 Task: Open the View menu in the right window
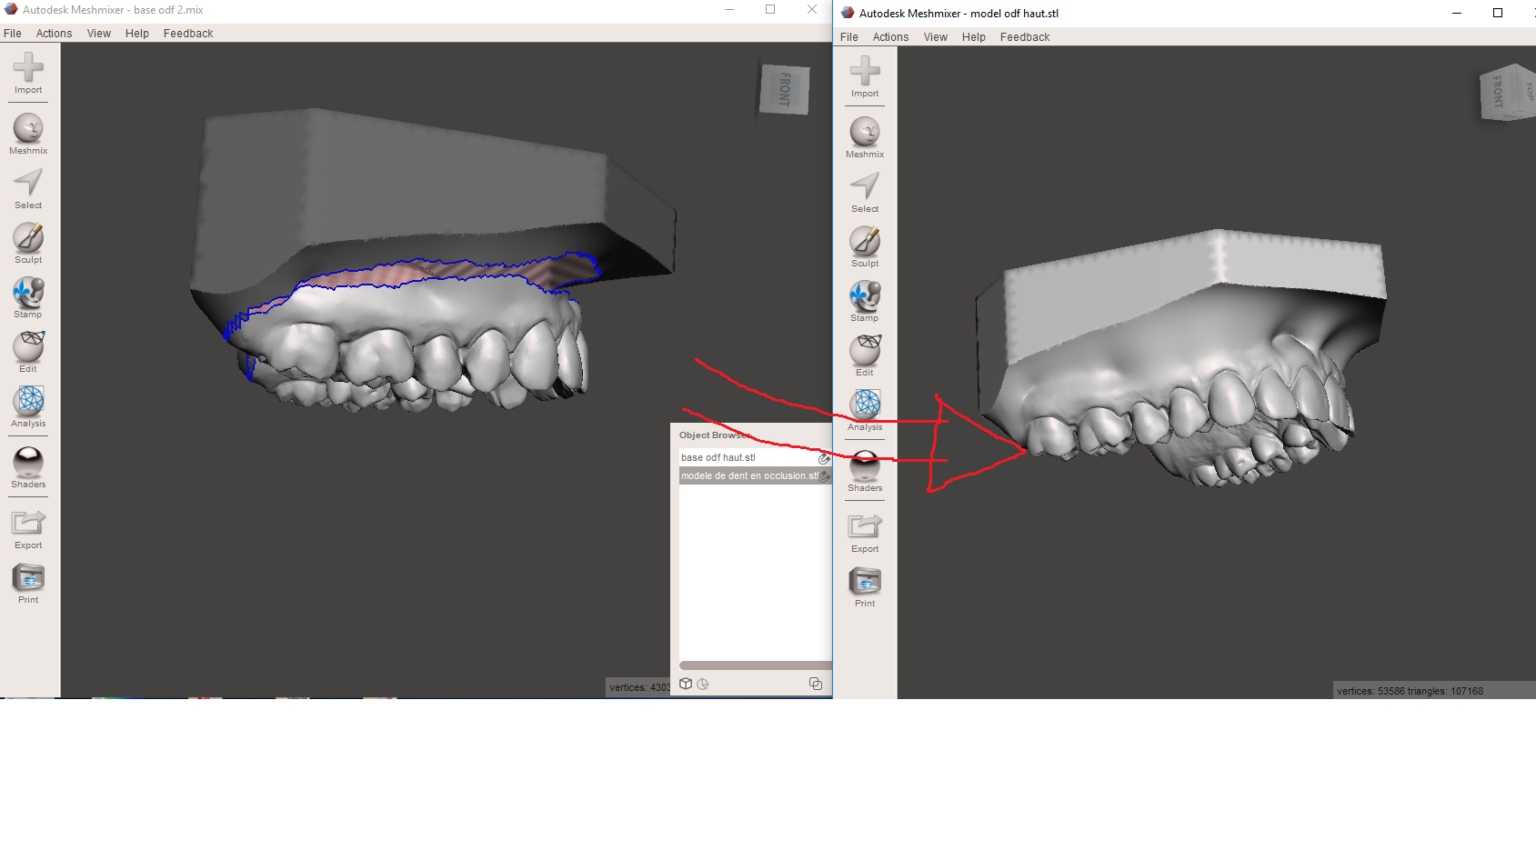[935, 37]
